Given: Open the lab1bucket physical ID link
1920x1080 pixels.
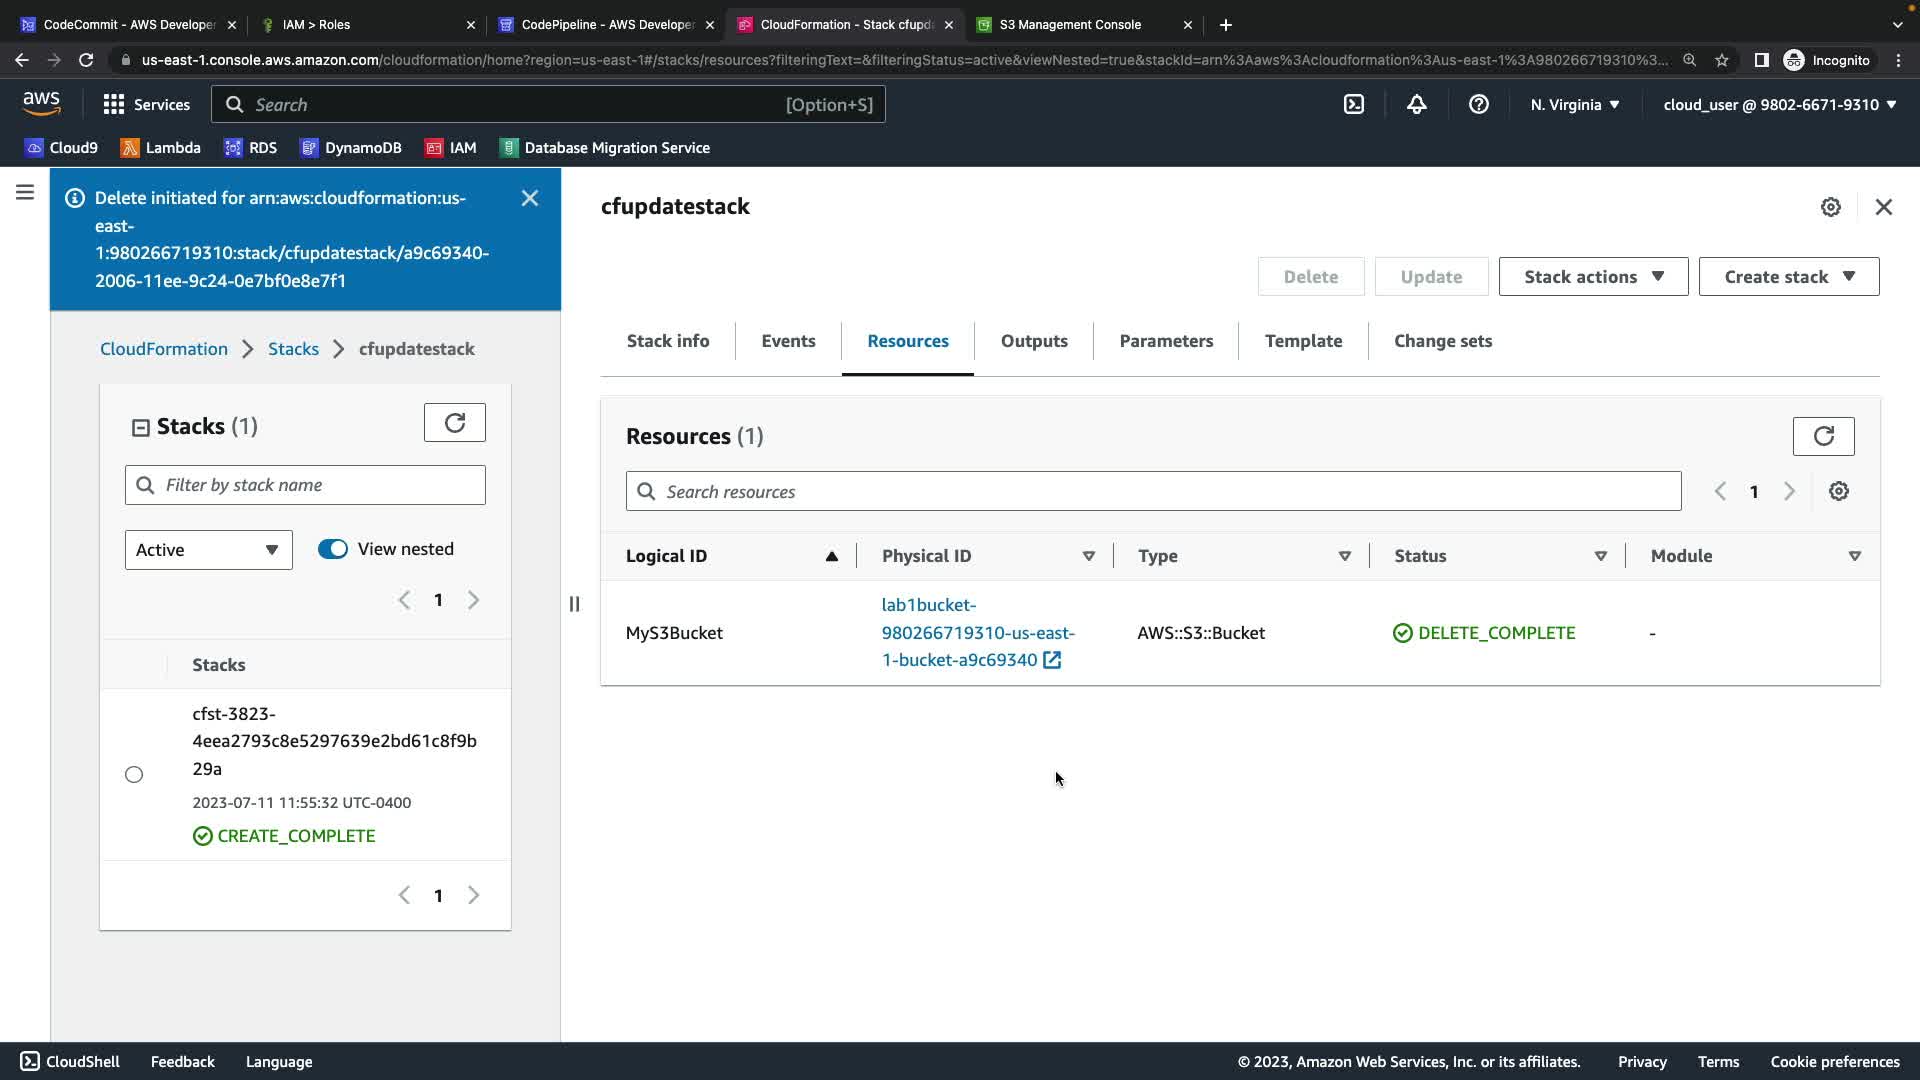Looking at the screenshot, I should point(977,632).
